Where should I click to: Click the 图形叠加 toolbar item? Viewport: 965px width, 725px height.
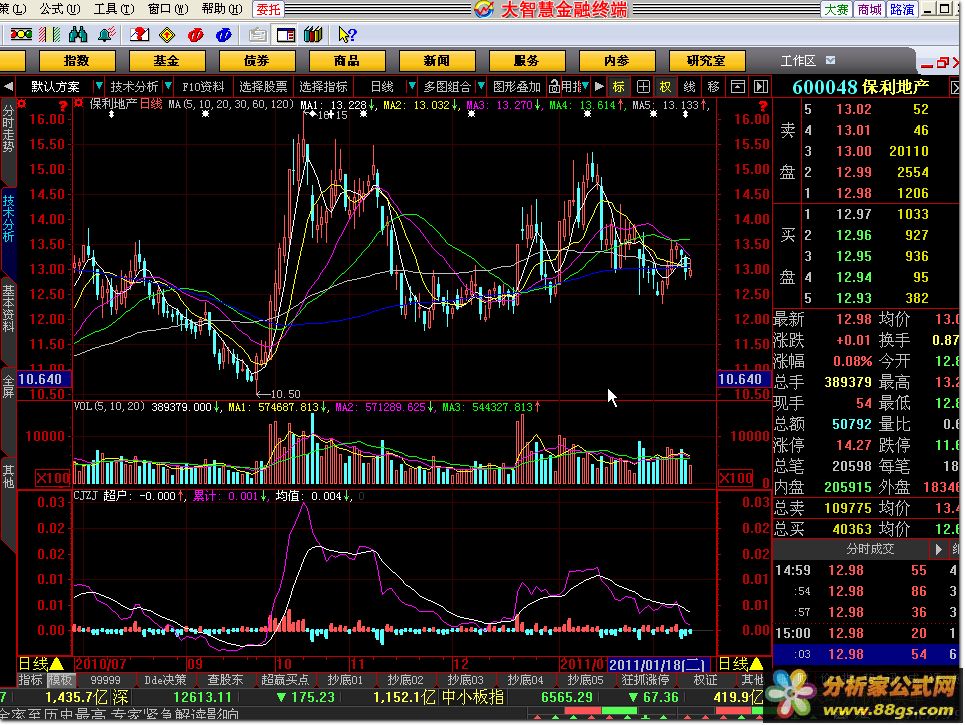click(x=517, y=87)
